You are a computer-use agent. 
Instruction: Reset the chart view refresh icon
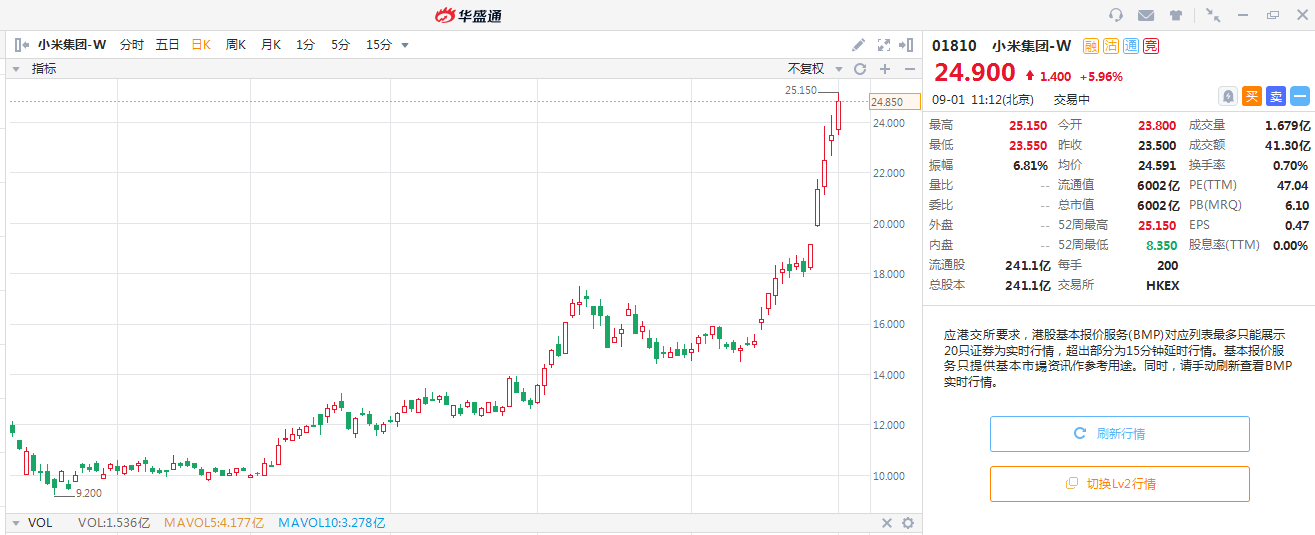pyautogui.click(x=860, y=69)
